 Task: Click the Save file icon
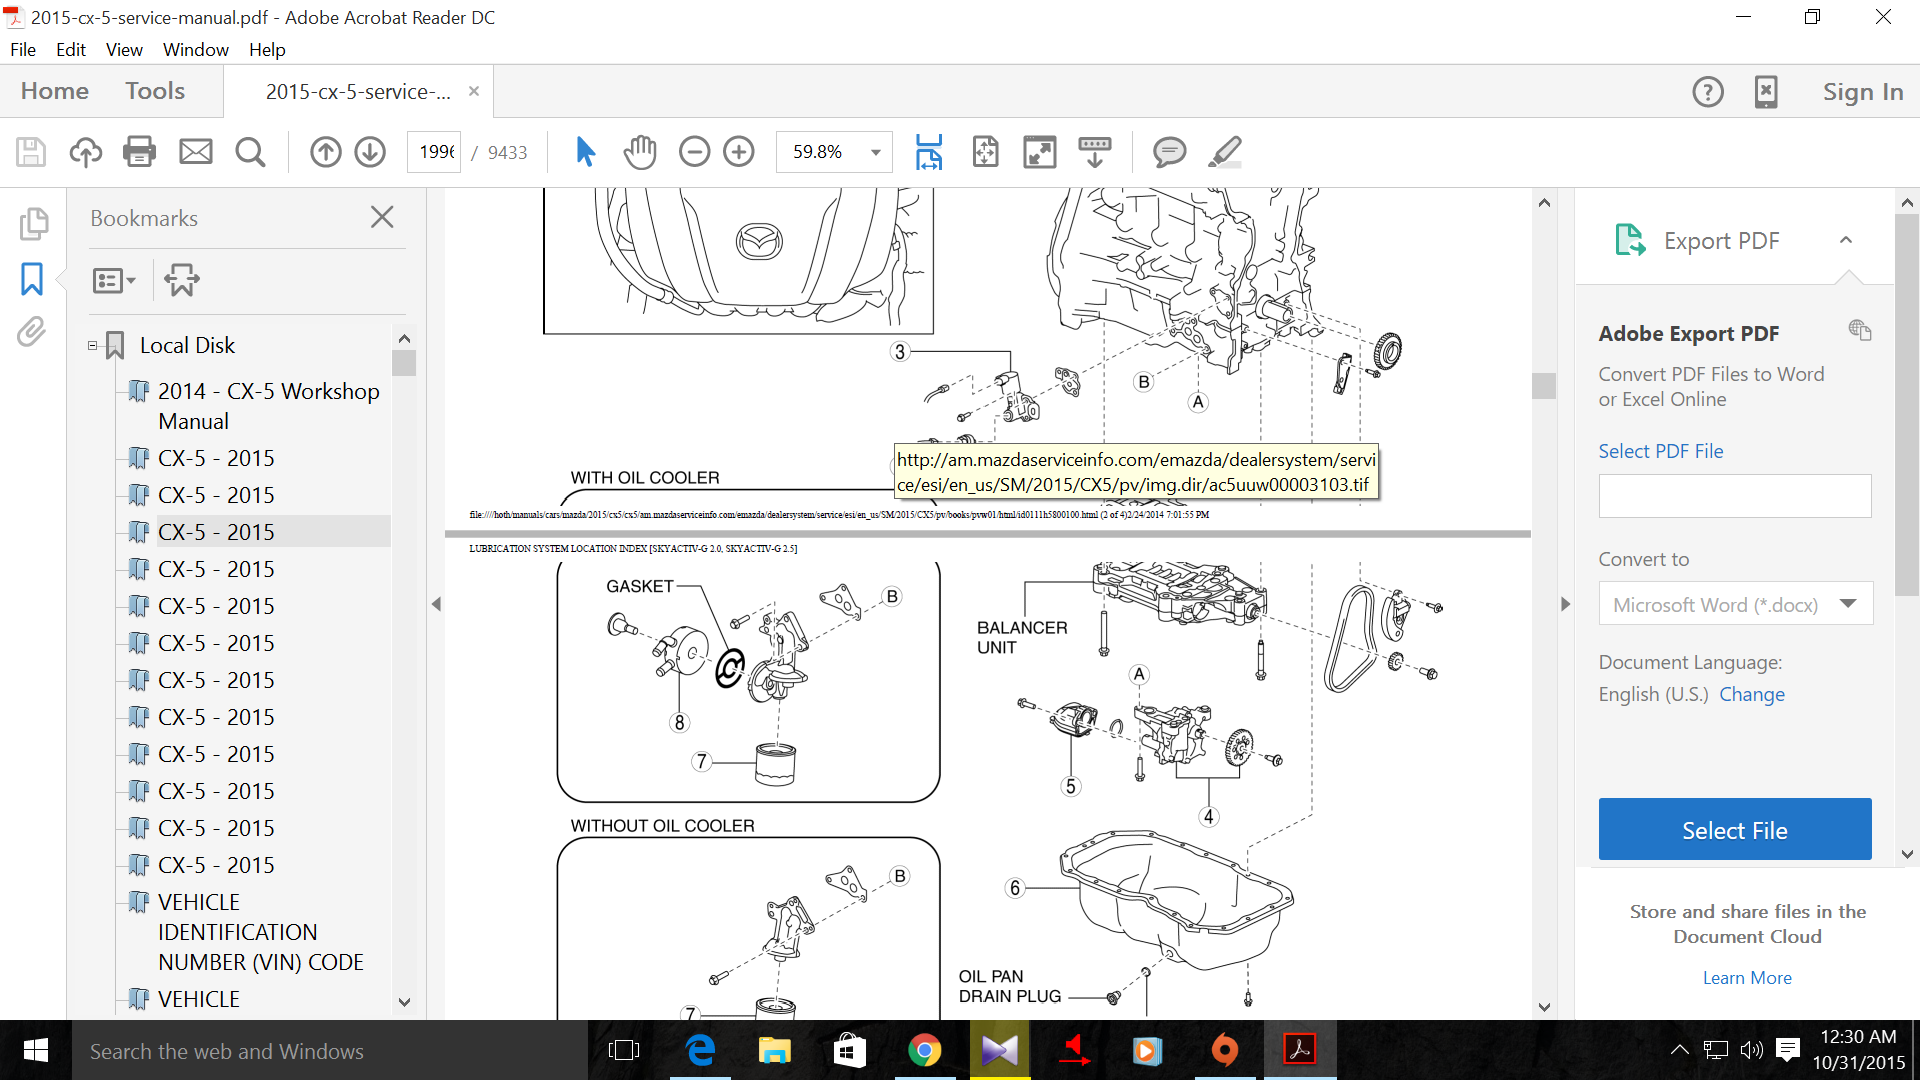[x=31, y=152]
